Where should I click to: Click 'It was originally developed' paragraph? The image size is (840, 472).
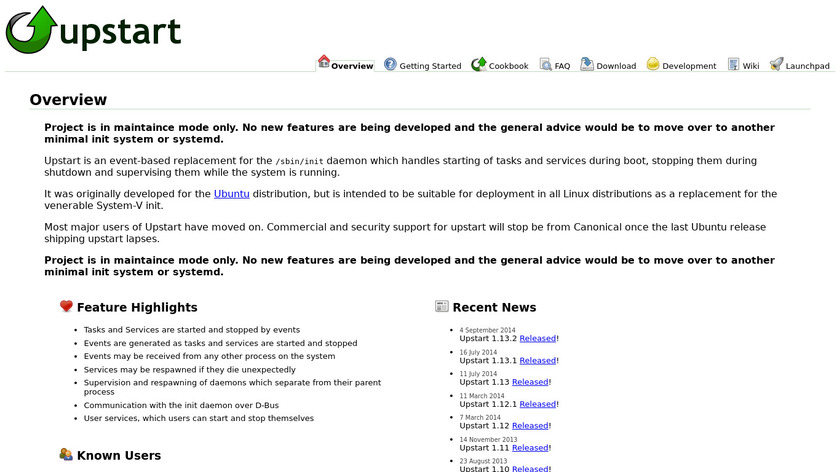(x=410, y=200)
